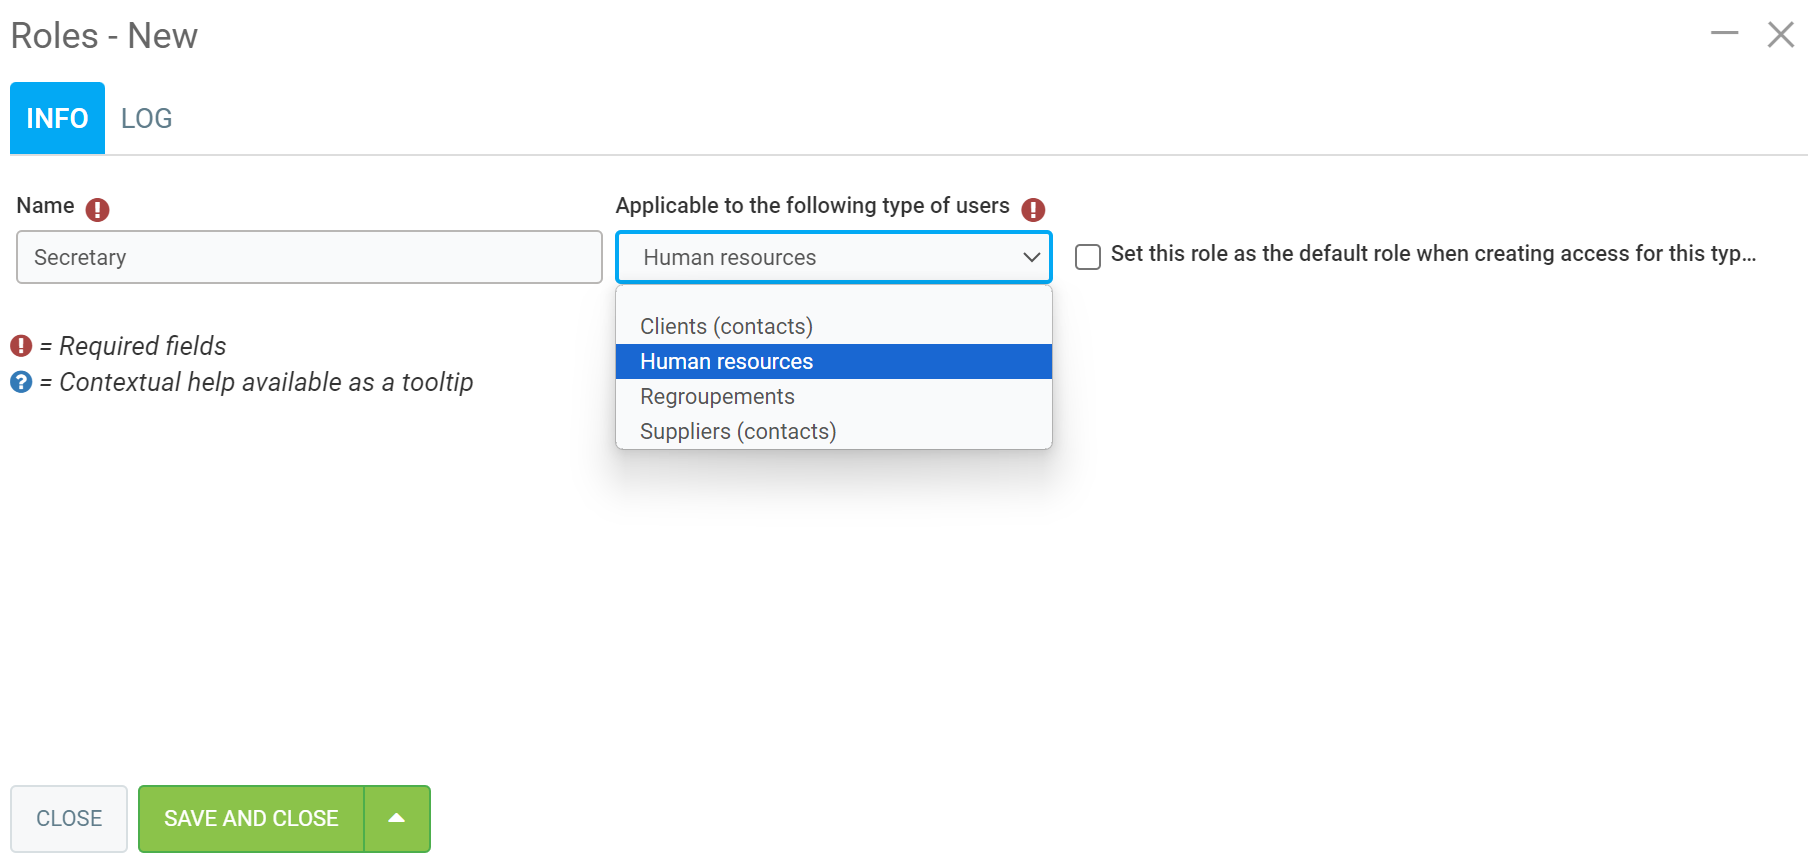Screen dimensions: 1814x861
Task: Focus the Name field containing Secretary
Action: click(309, 257)
